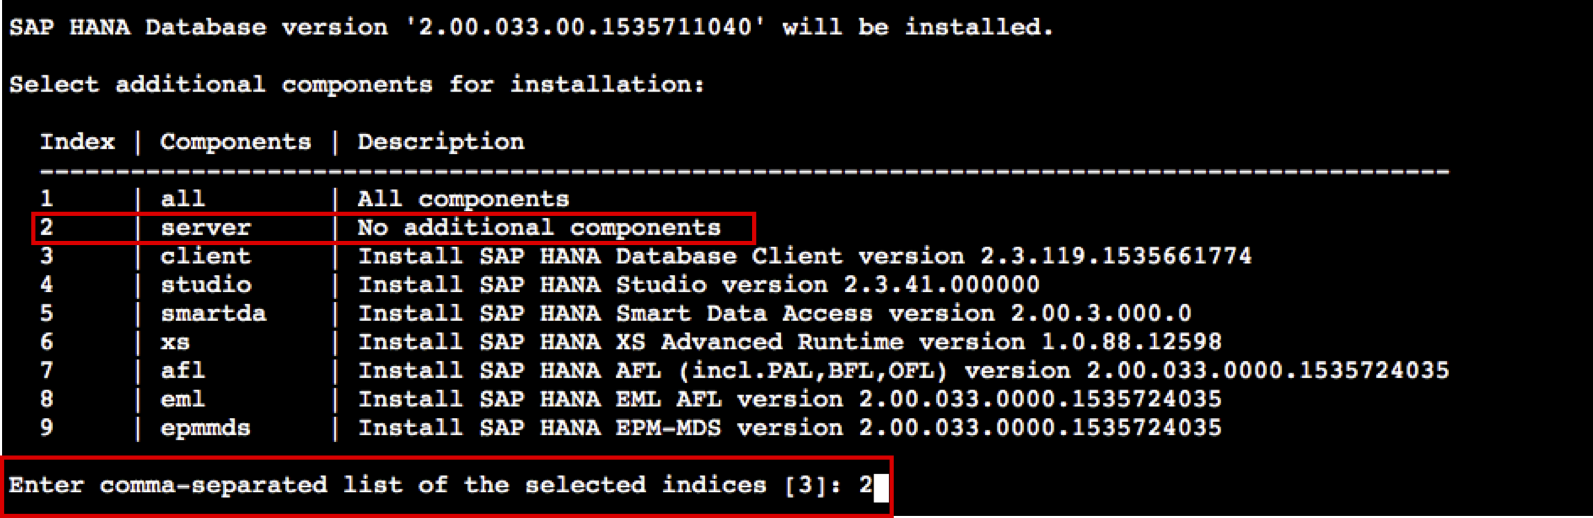Viewport: 1593px width, 518px height.
Task: Click the text cursor block after the typed 2
Action: point(881,487)
